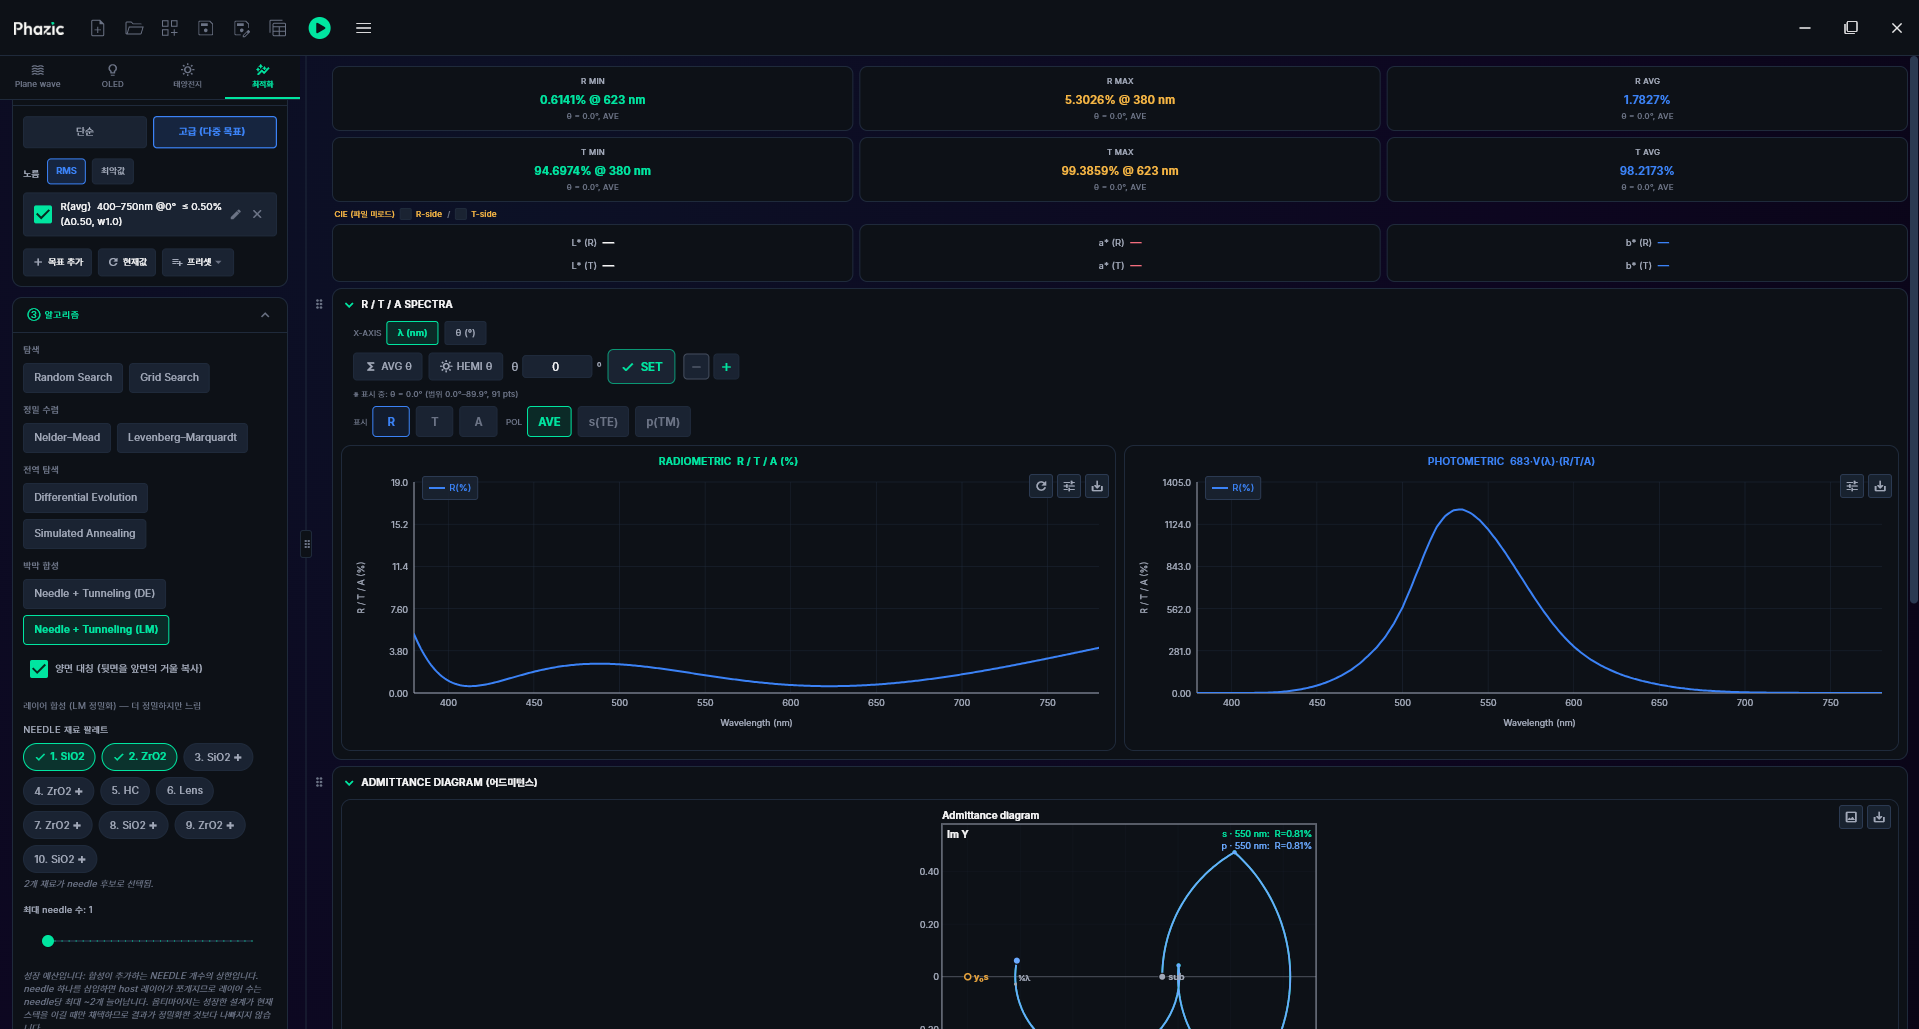Open photometric chart settings sliders icon
The width and height of the screenshot is (1919, 1029).
[1852, 486]
